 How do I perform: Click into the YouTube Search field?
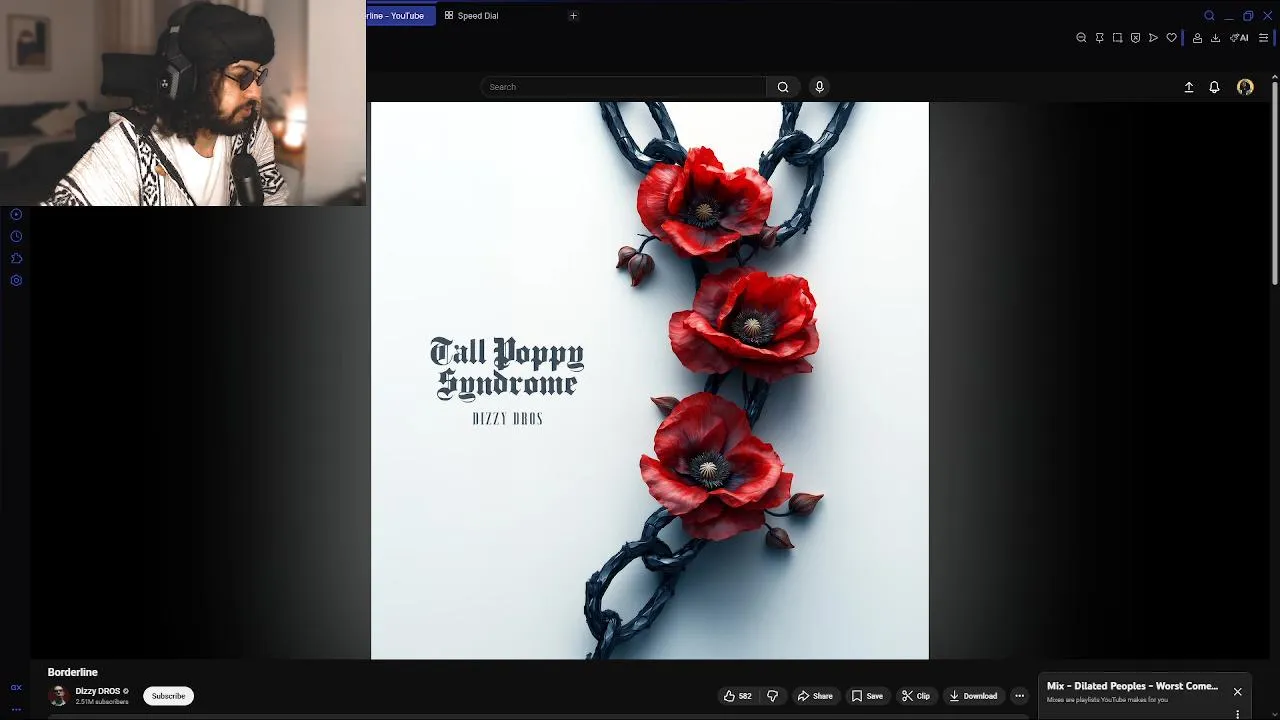point(623,87)
